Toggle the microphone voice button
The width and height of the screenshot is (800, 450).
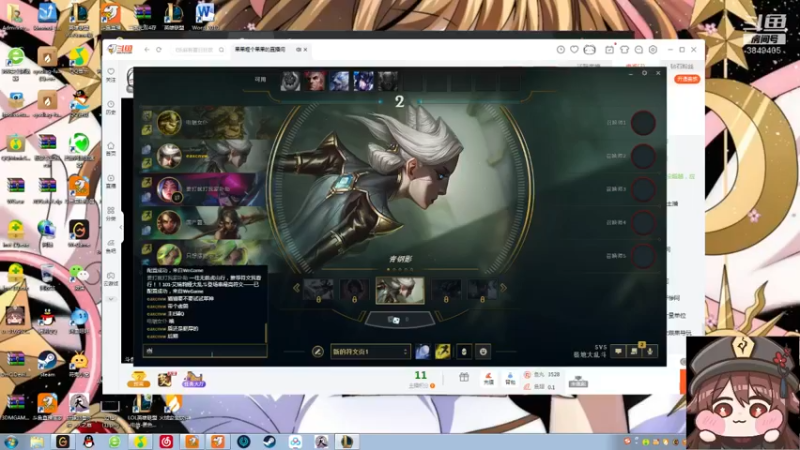650,351
